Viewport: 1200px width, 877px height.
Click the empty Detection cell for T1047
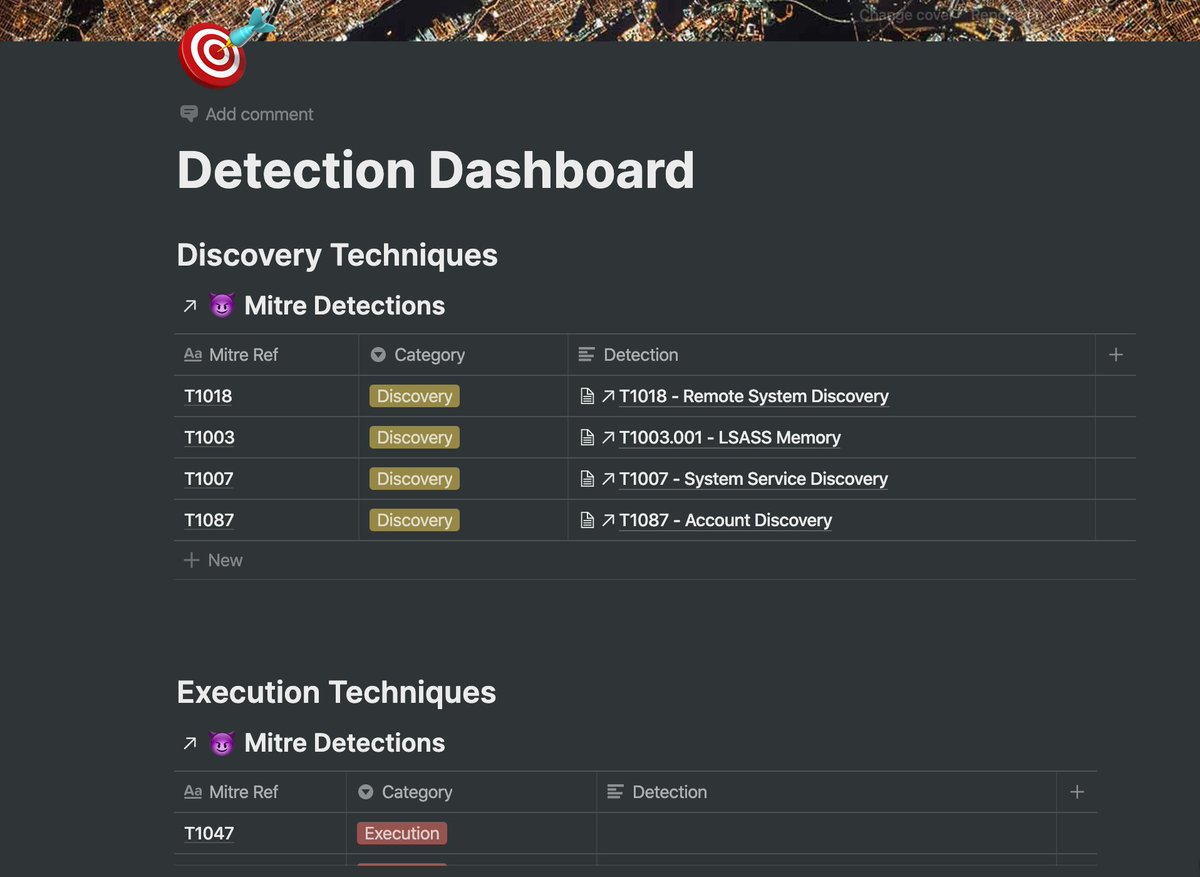826,833
